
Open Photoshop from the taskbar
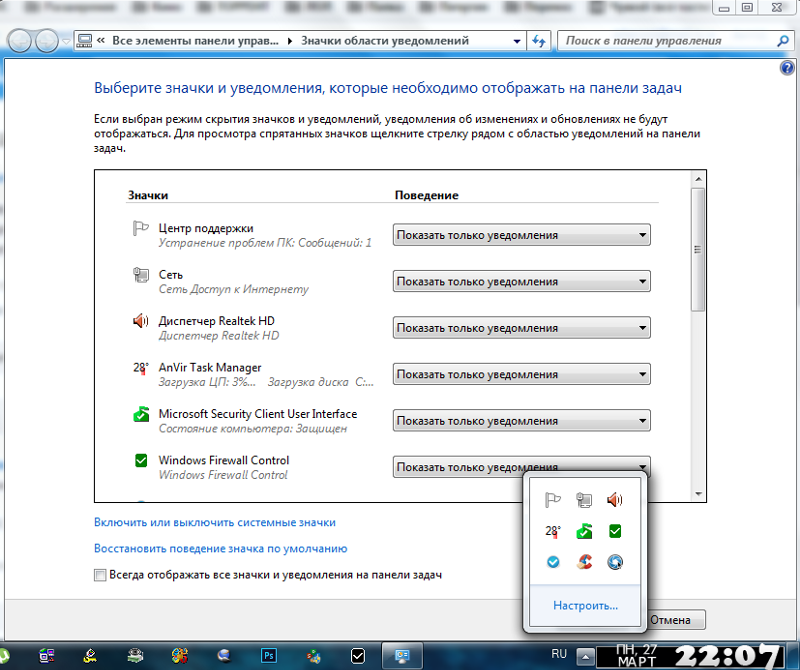[x=268, y=656]
